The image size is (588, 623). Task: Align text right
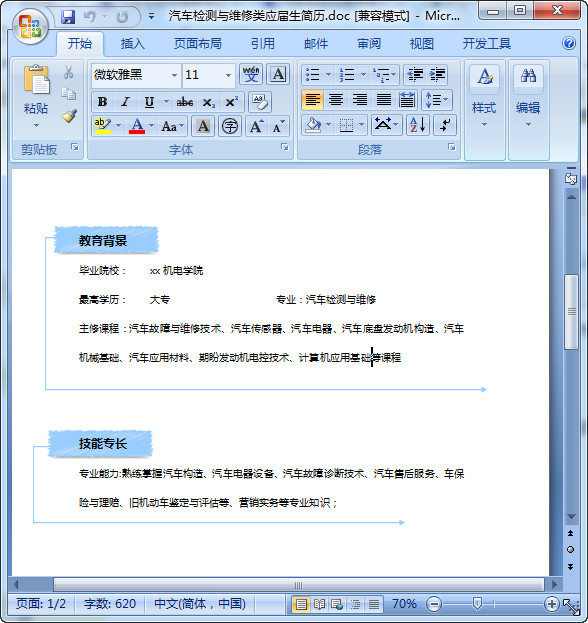point(360,100)
